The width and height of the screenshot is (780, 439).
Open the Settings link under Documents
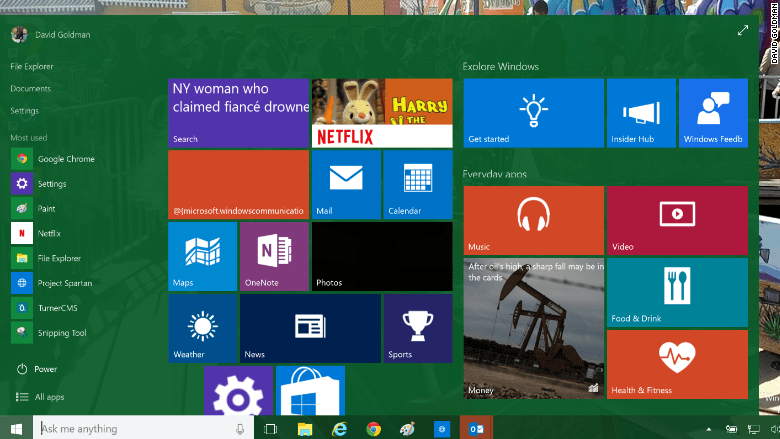tap(24, 110)
